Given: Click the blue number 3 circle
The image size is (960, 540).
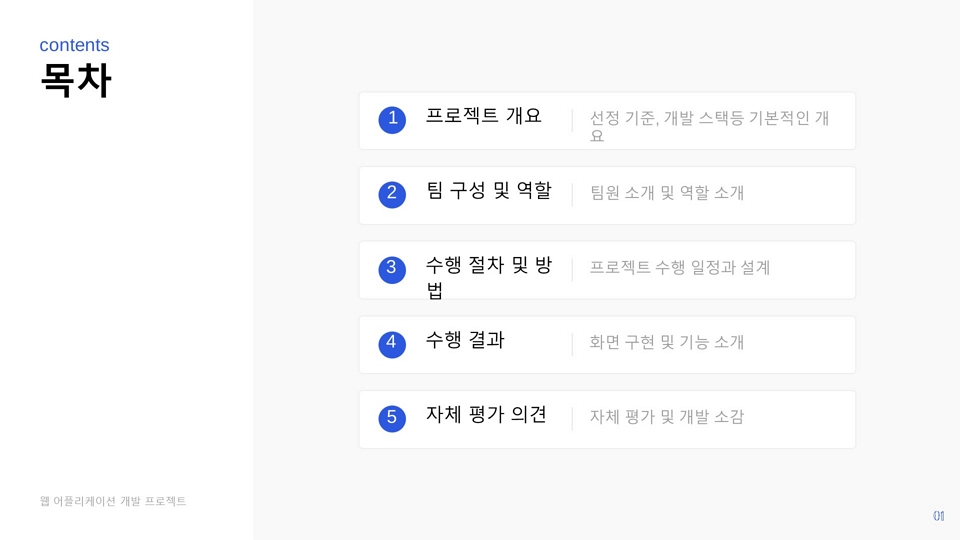Looking at the screenshot, I should 392,269.
